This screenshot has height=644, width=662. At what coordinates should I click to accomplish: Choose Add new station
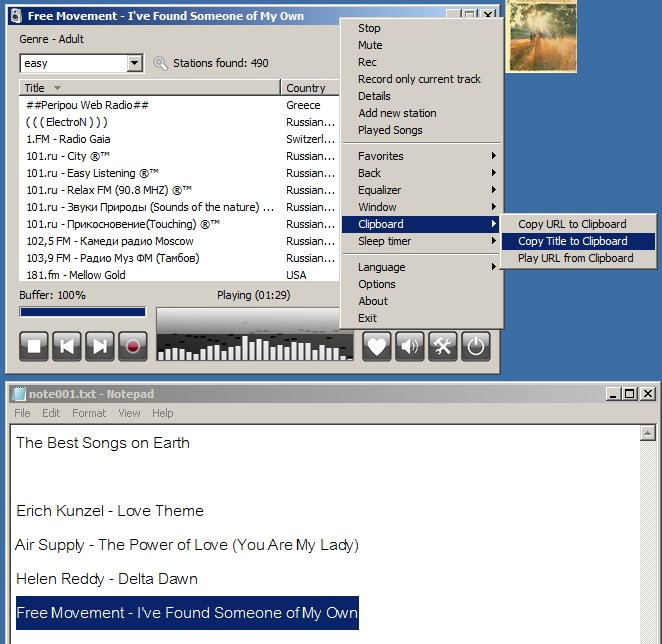click(x=421, y=113)
